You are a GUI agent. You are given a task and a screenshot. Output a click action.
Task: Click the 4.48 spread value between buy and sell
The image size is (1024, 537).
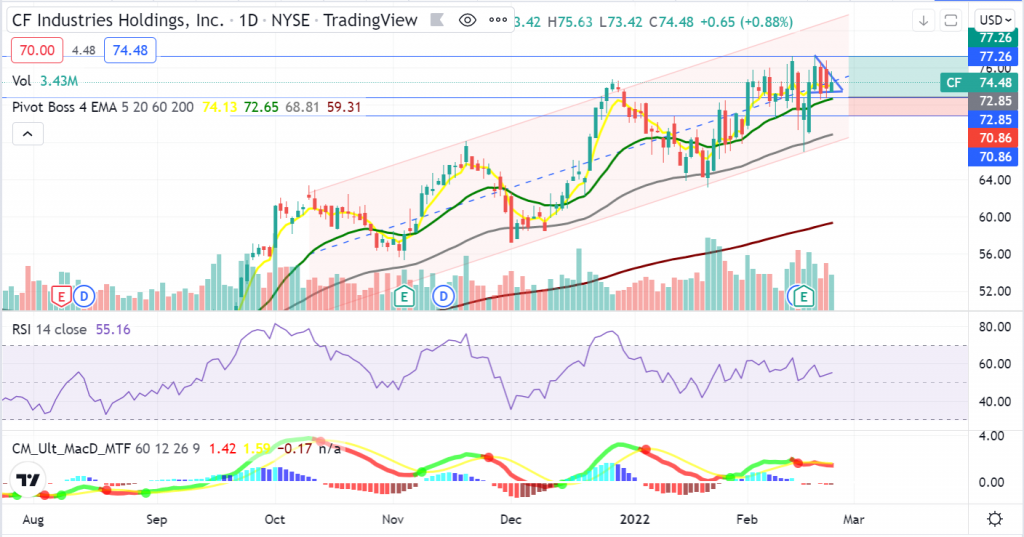(x=84, y=50)
